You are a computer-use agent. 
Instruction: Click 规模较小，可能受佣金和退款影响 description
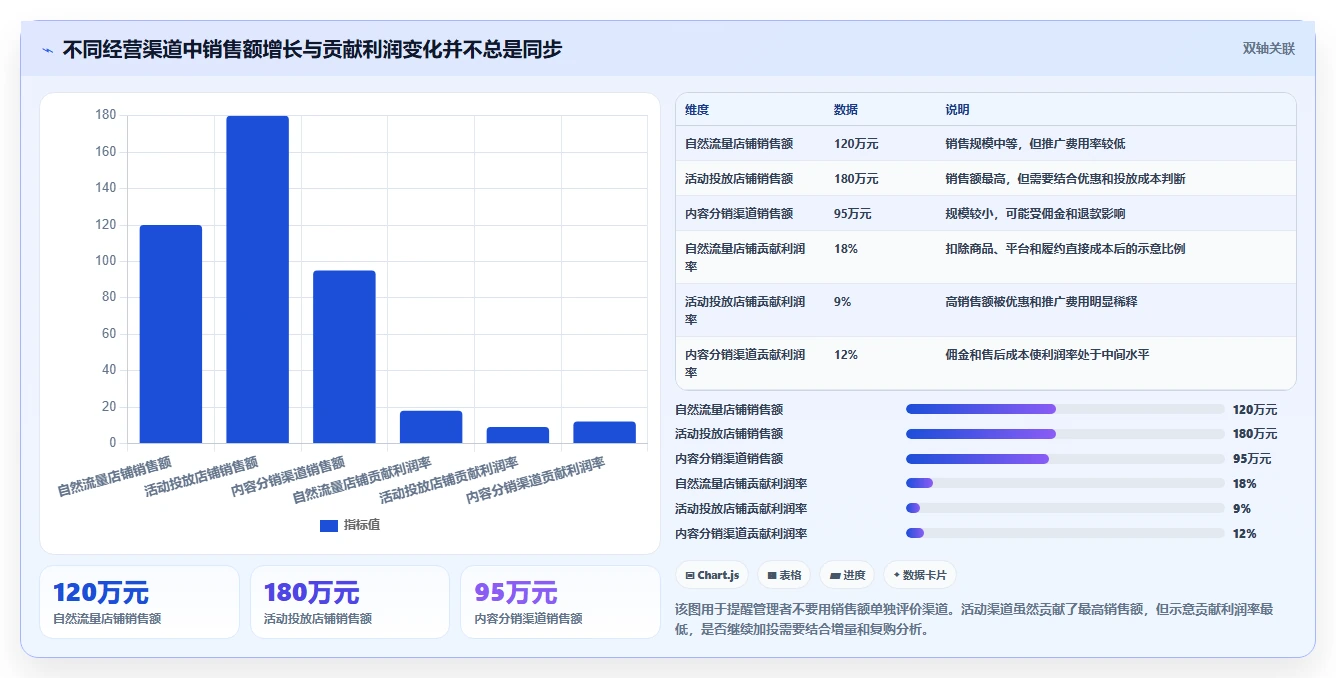point(1035,214)
